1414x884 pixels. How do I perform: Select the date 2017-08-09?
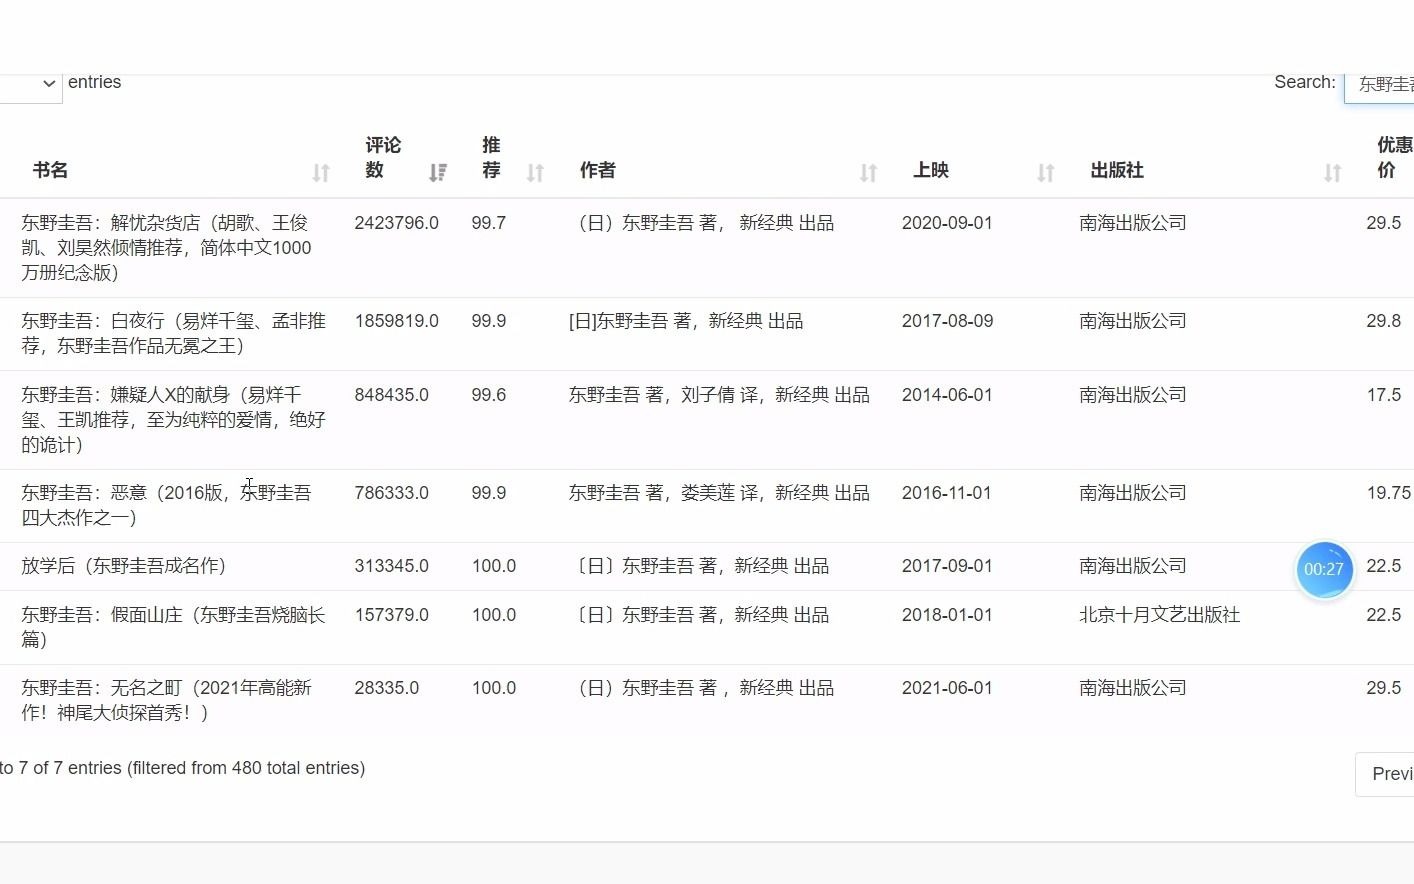(x=947, y=321)
